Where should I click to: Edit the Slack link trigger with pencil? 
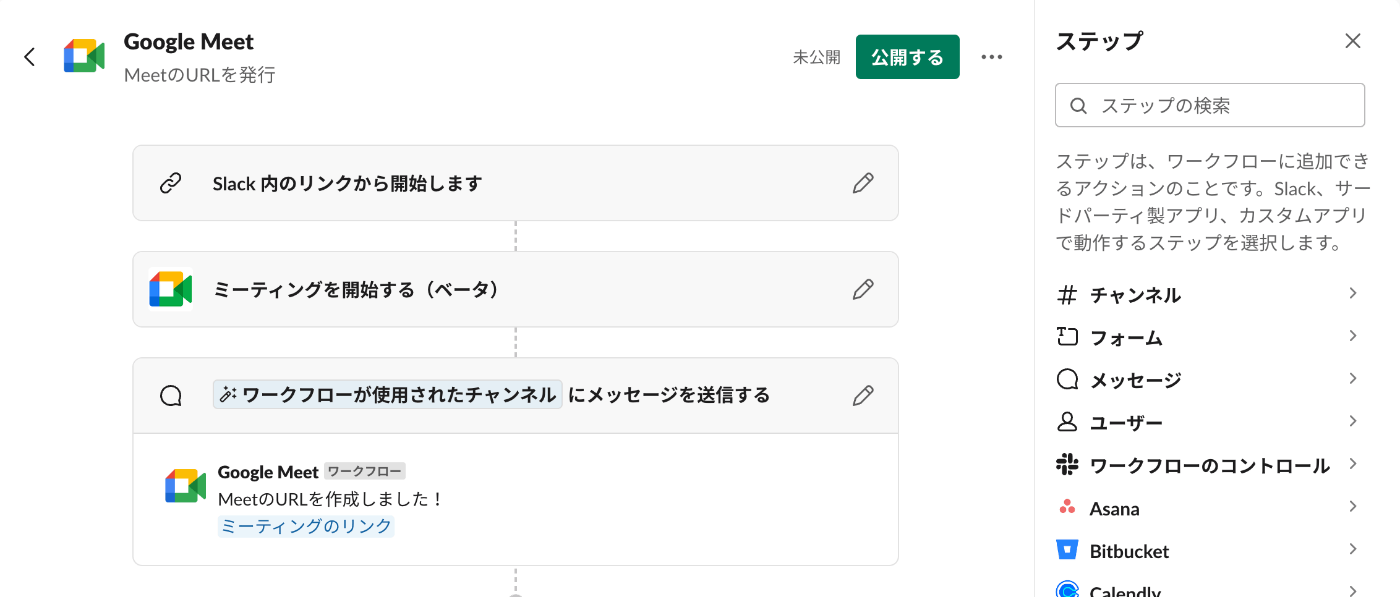pyautogui.click(x=863, y=183)
